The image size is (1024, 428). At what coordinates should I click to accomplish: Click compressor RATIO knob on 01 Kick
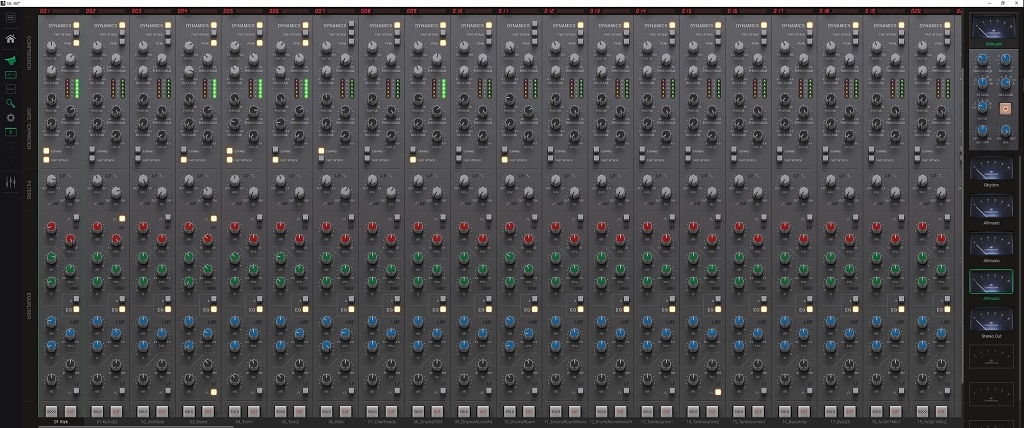point(51,47)
